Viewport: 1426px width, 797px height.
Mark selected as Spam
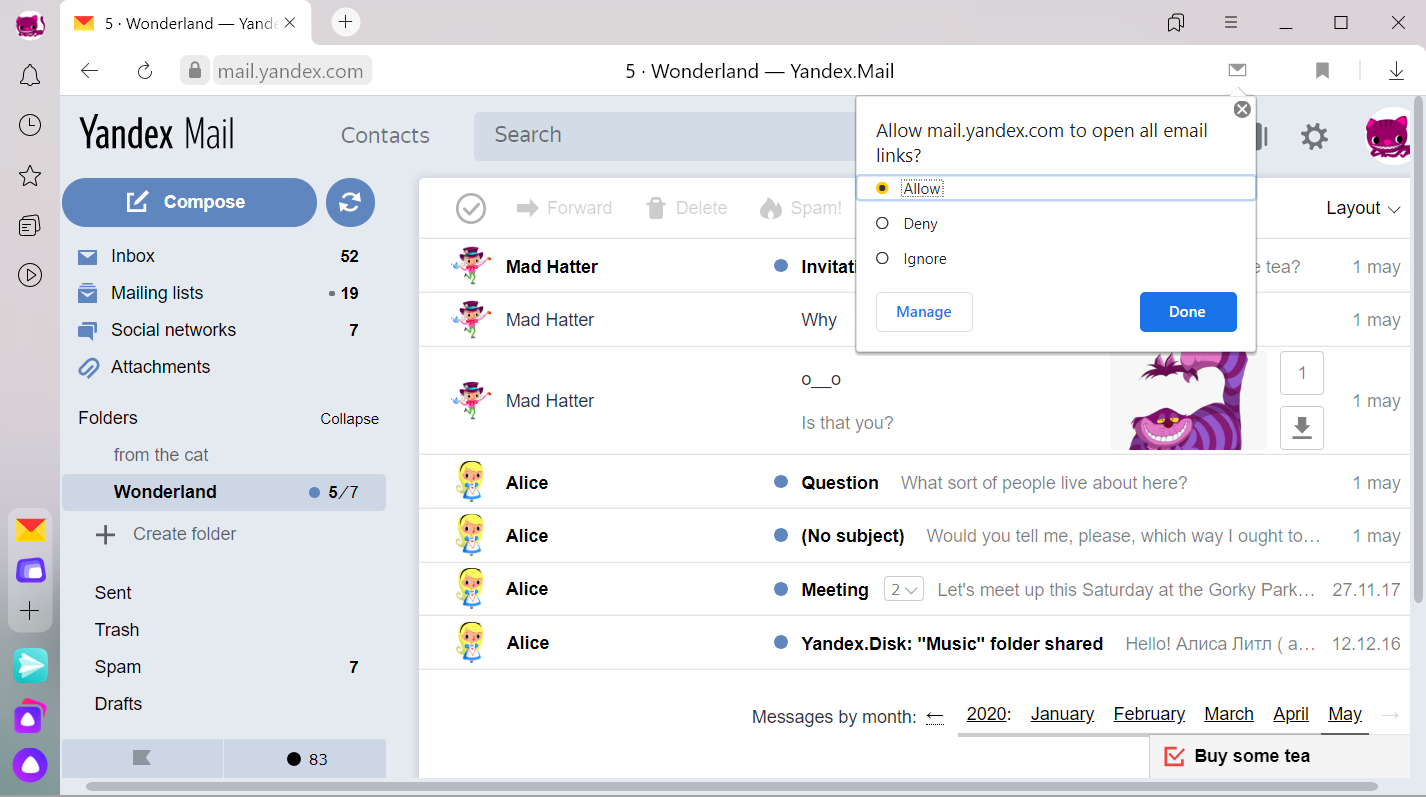(801, 208)
